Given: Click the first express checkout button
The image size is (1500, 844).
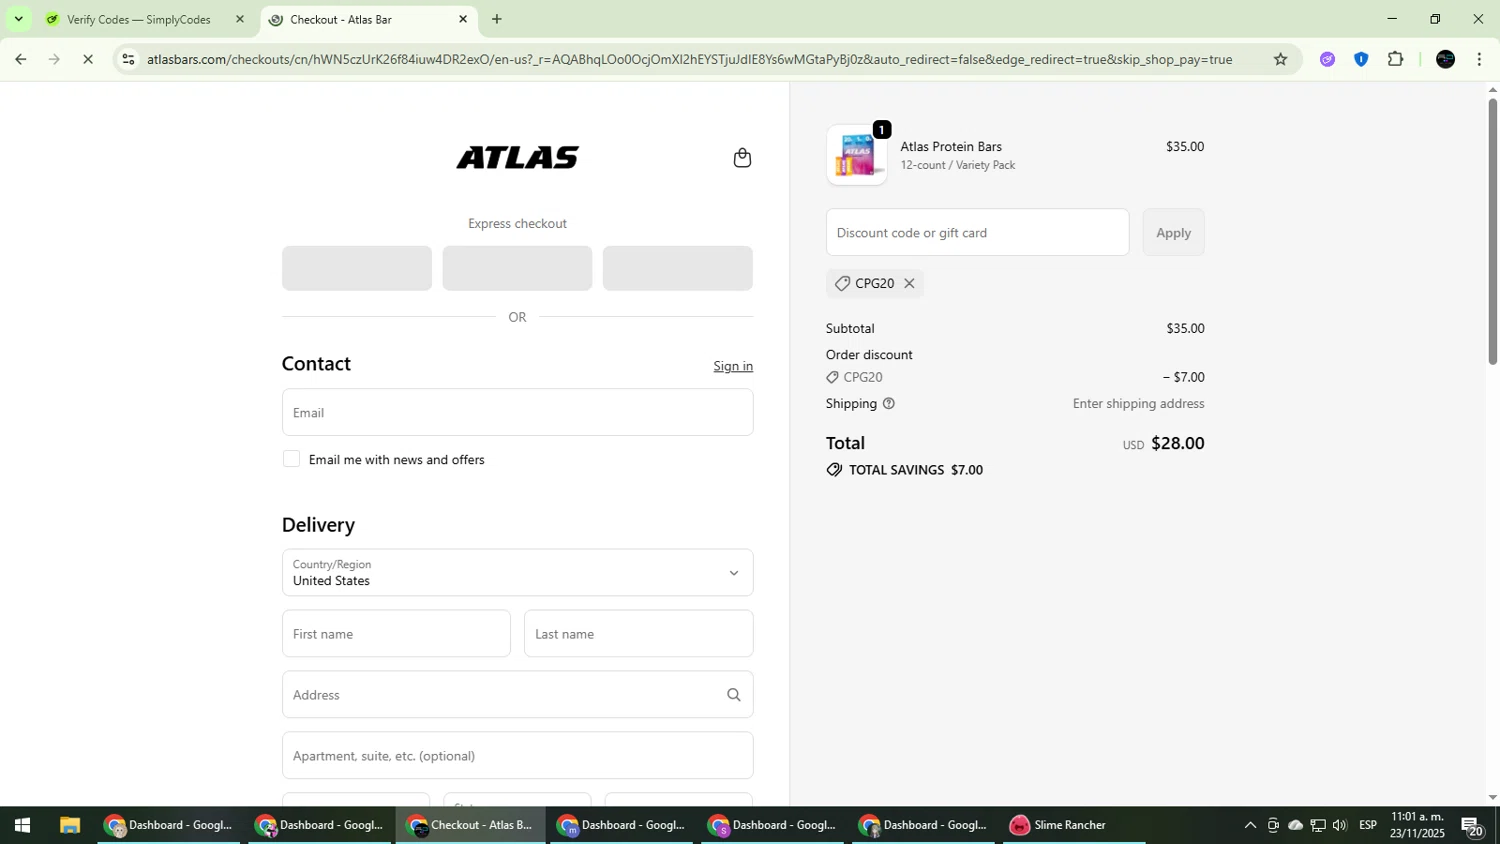Looking at the screenshot, I should [x=357, y=268].
